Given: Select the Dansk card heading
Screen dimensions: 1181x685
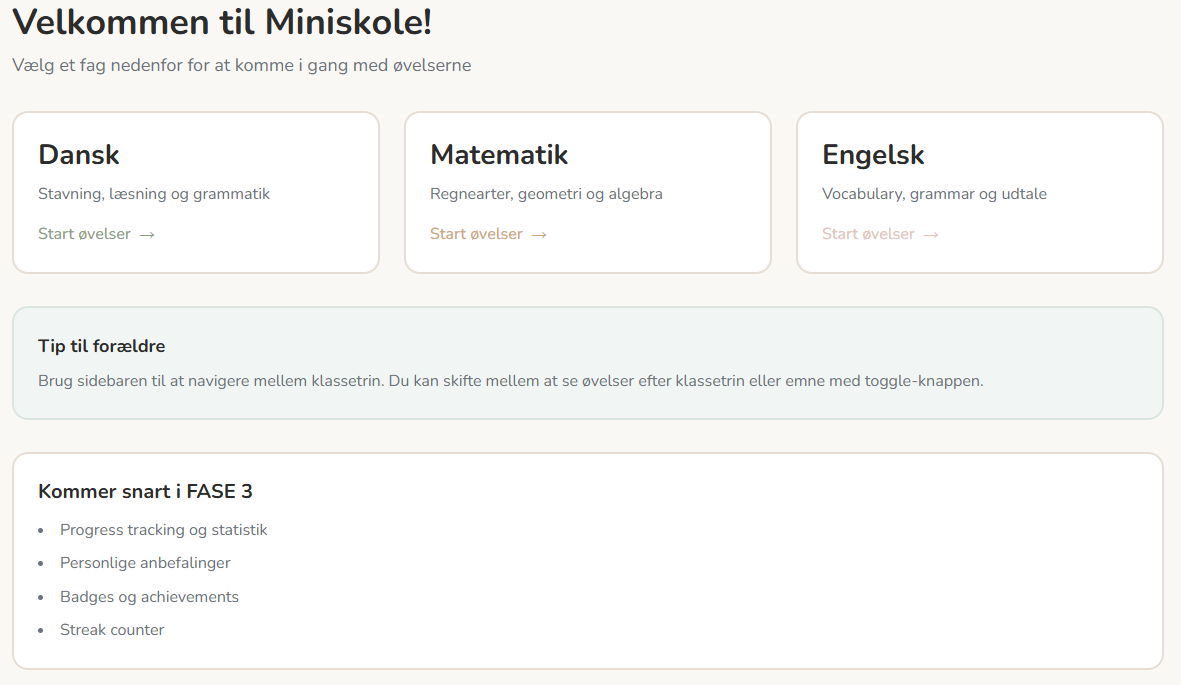Looking at the screenshot, I should pos(79,155).
